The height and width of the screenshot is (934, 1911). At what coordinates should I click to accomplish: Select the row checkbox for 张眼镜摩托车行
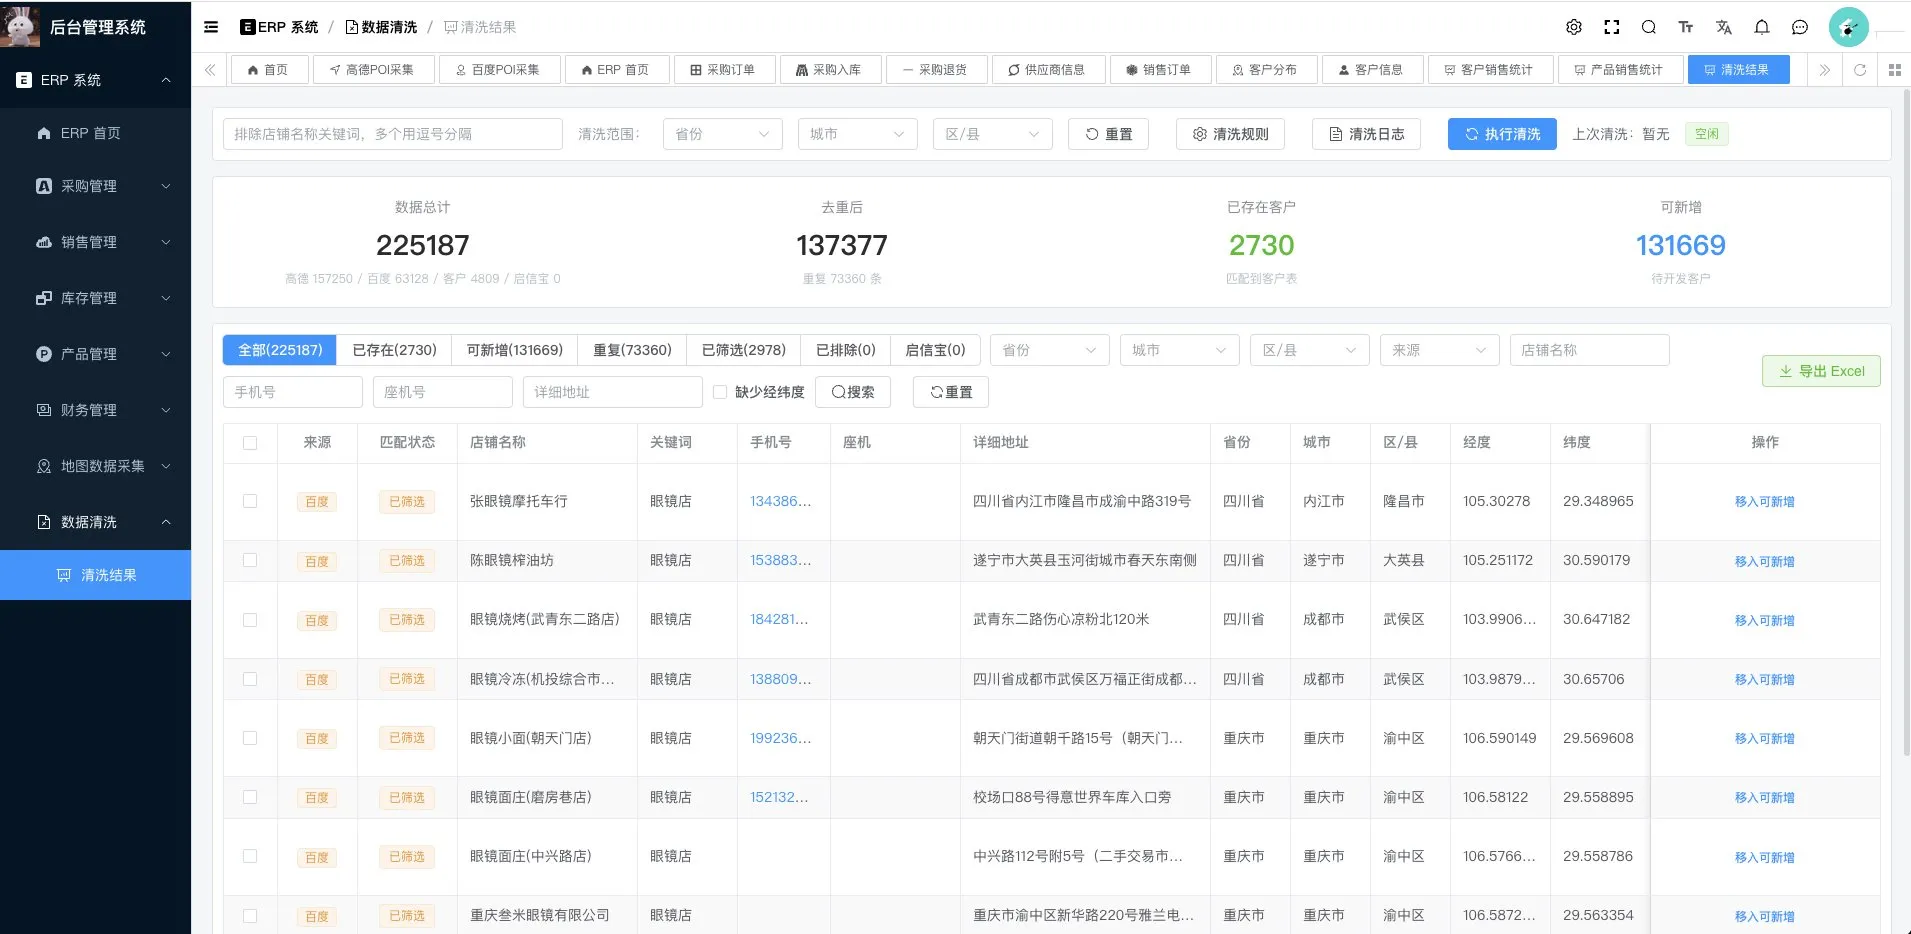click(250, 501)
